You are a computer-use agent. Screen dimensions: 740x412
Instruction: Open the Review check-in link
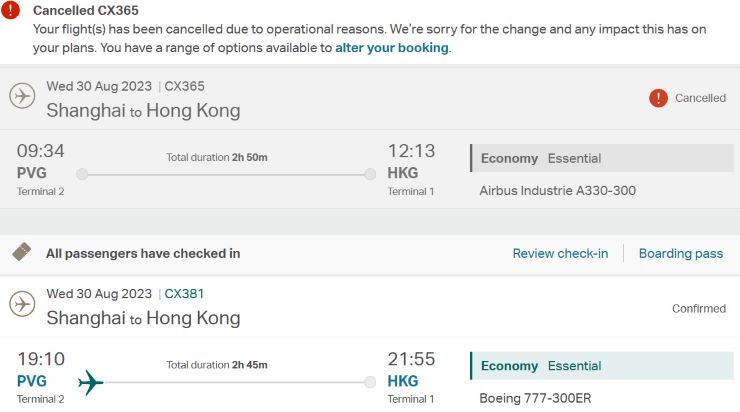[x=560, y=253]
